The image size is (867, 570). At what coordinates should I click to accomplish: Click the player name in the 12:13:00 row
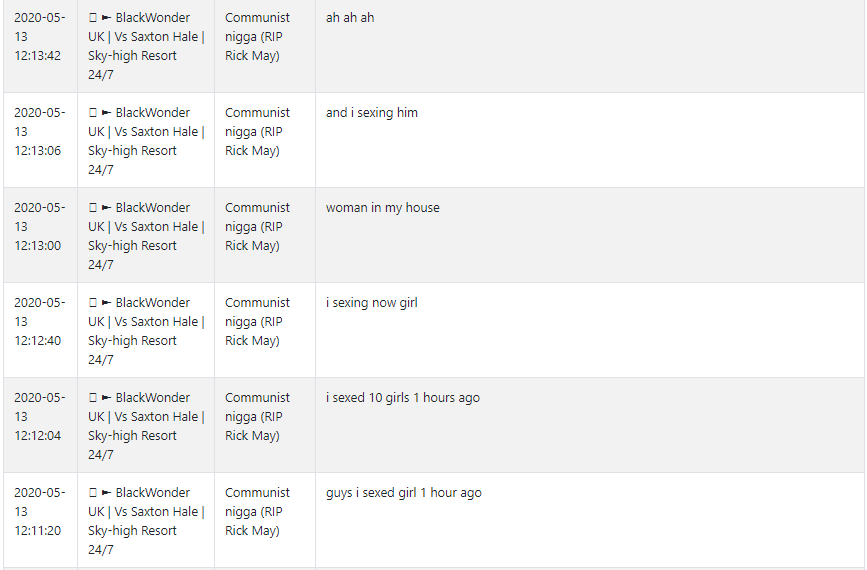point(257,227)
